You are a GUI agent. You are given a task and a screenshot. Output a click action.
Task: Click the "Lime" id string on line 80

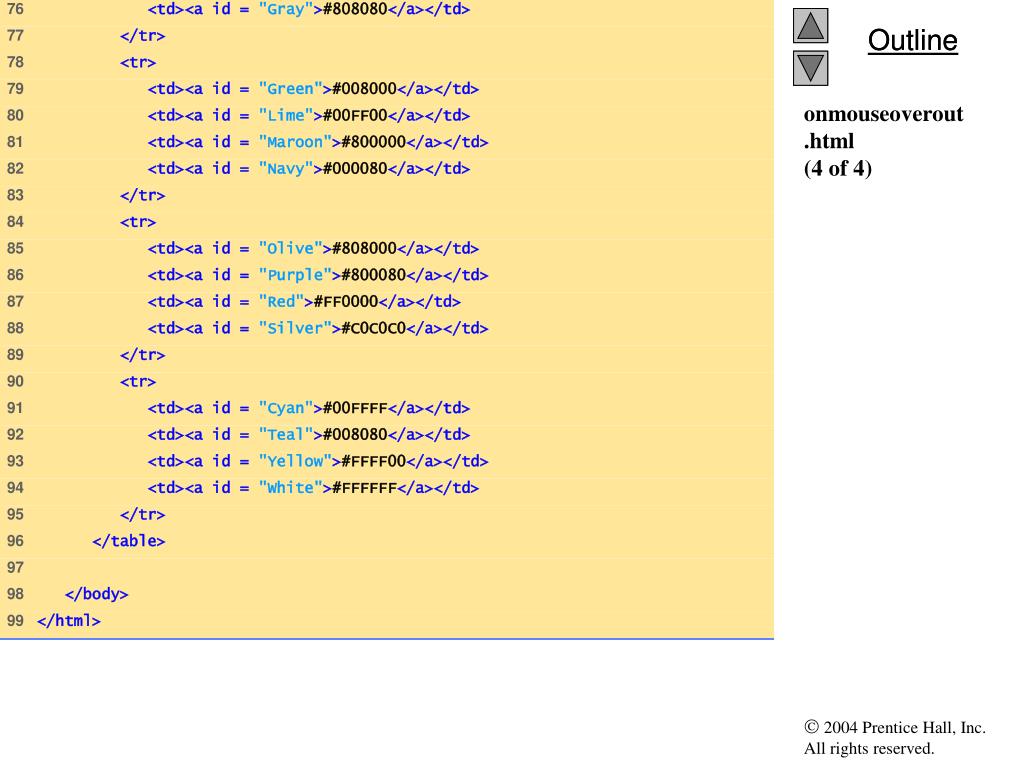[286, 116]
